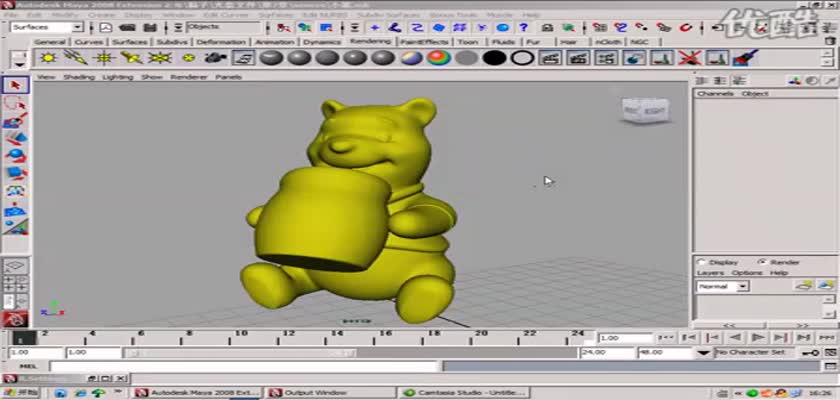Switch to Camtasia Studio taskbar button
This screenshot has height=400, width=840.
466,393
